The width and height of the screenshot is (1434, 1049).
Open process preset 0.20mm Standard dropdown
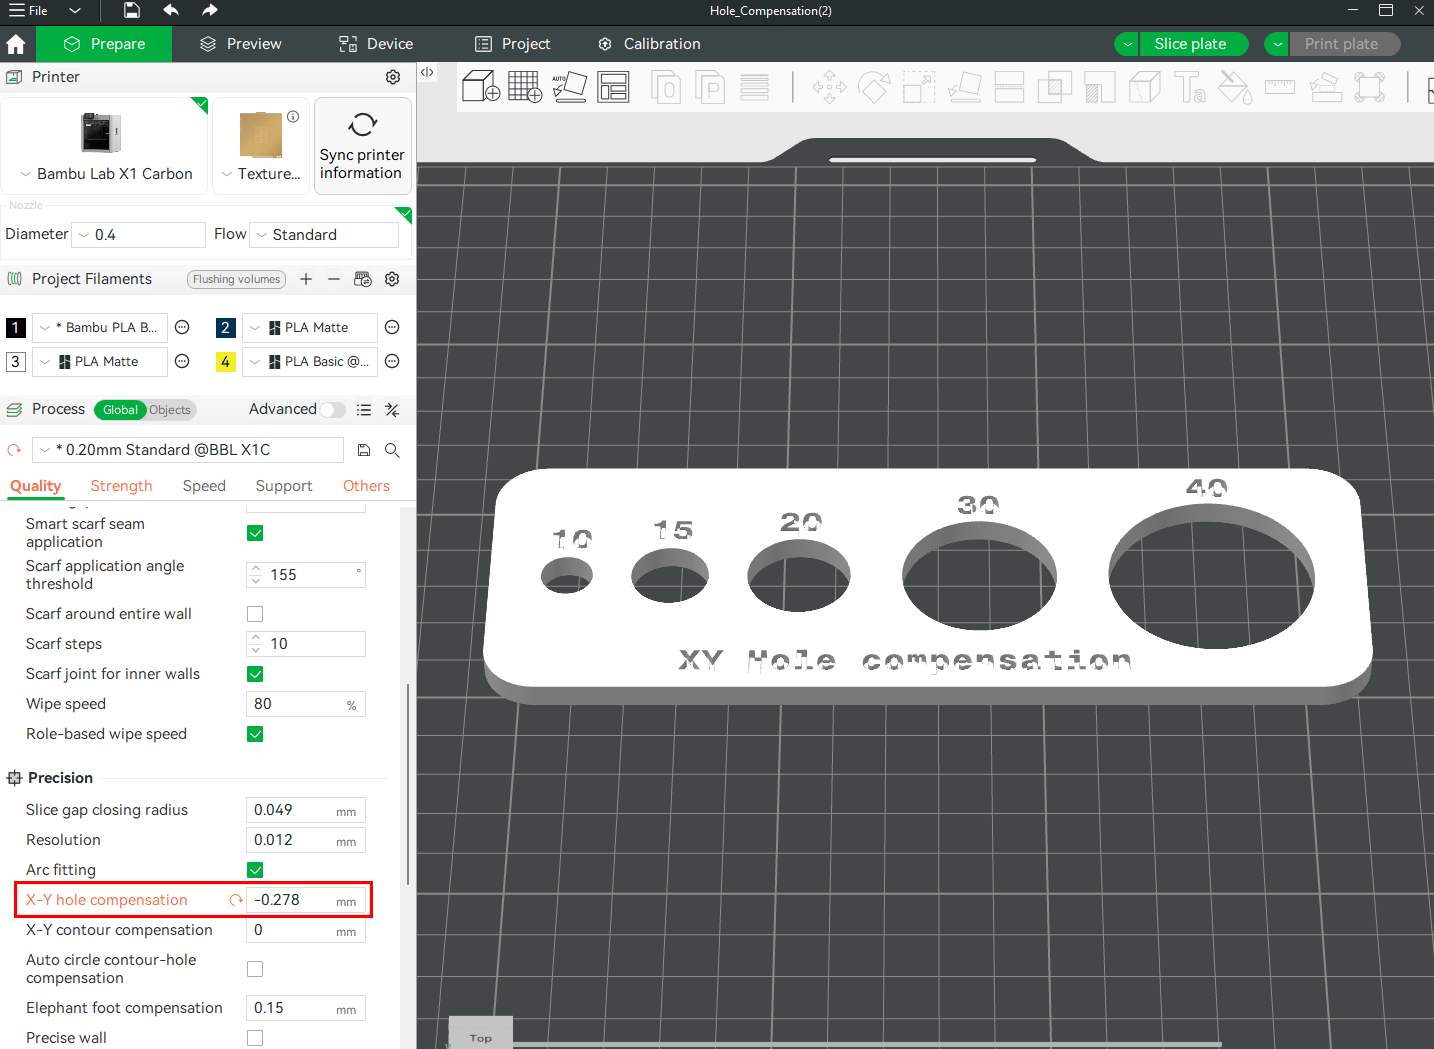point(188,450)
